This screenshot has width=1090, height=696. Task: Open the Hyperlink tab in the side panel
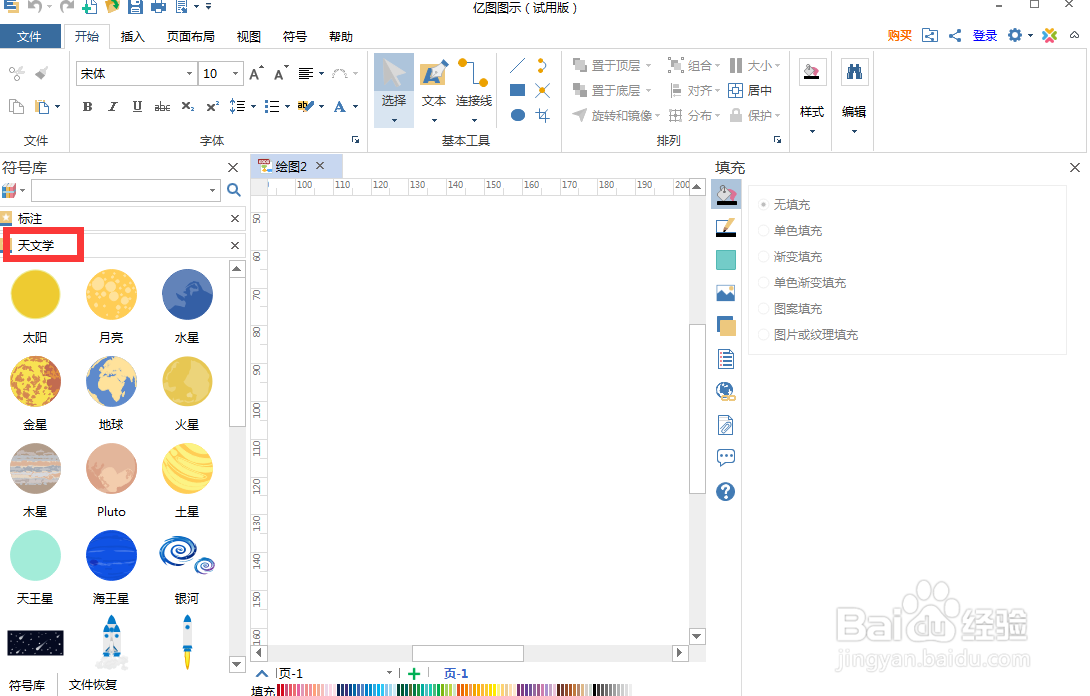pyautogui.click(x=726, y=391)
